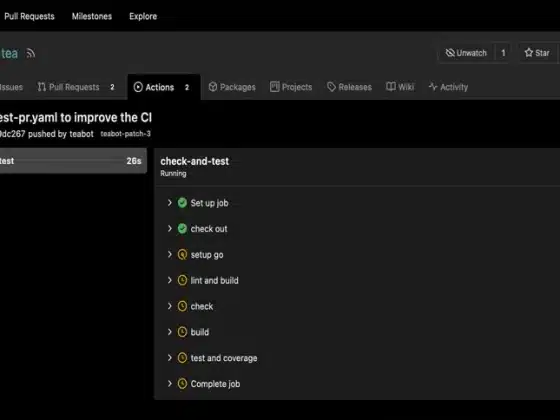
Task: Click the Actions play icon
Action: coord(138,87)
